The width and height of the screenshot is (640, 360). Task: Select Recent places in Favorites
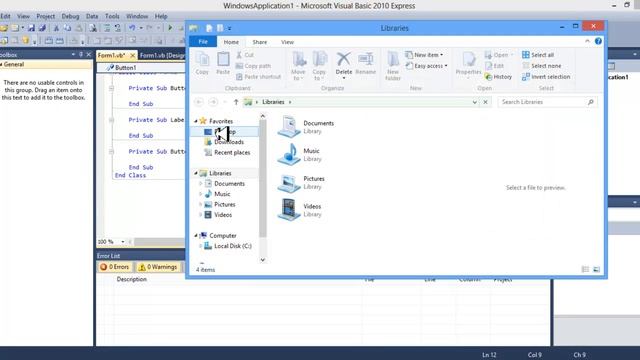232,153
